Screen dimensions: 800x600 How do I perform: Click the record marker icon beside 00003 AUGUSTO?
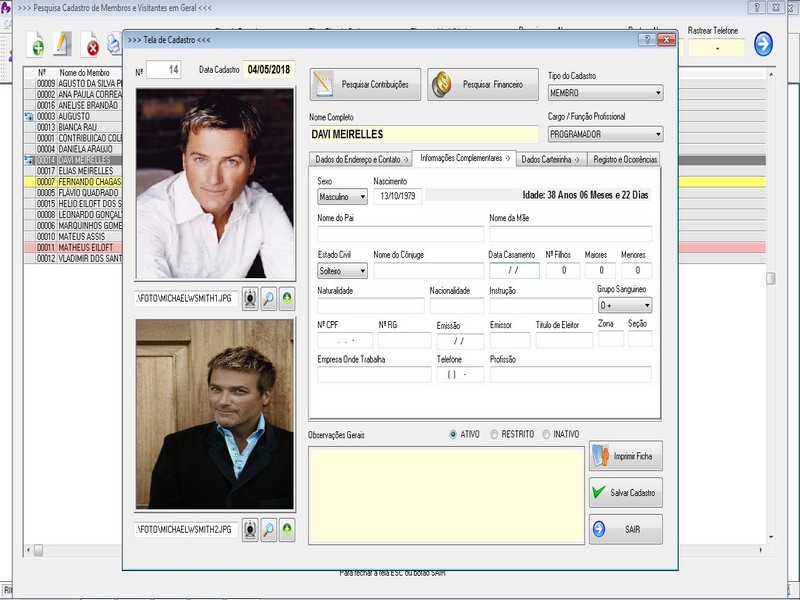[x=29, y=116]
